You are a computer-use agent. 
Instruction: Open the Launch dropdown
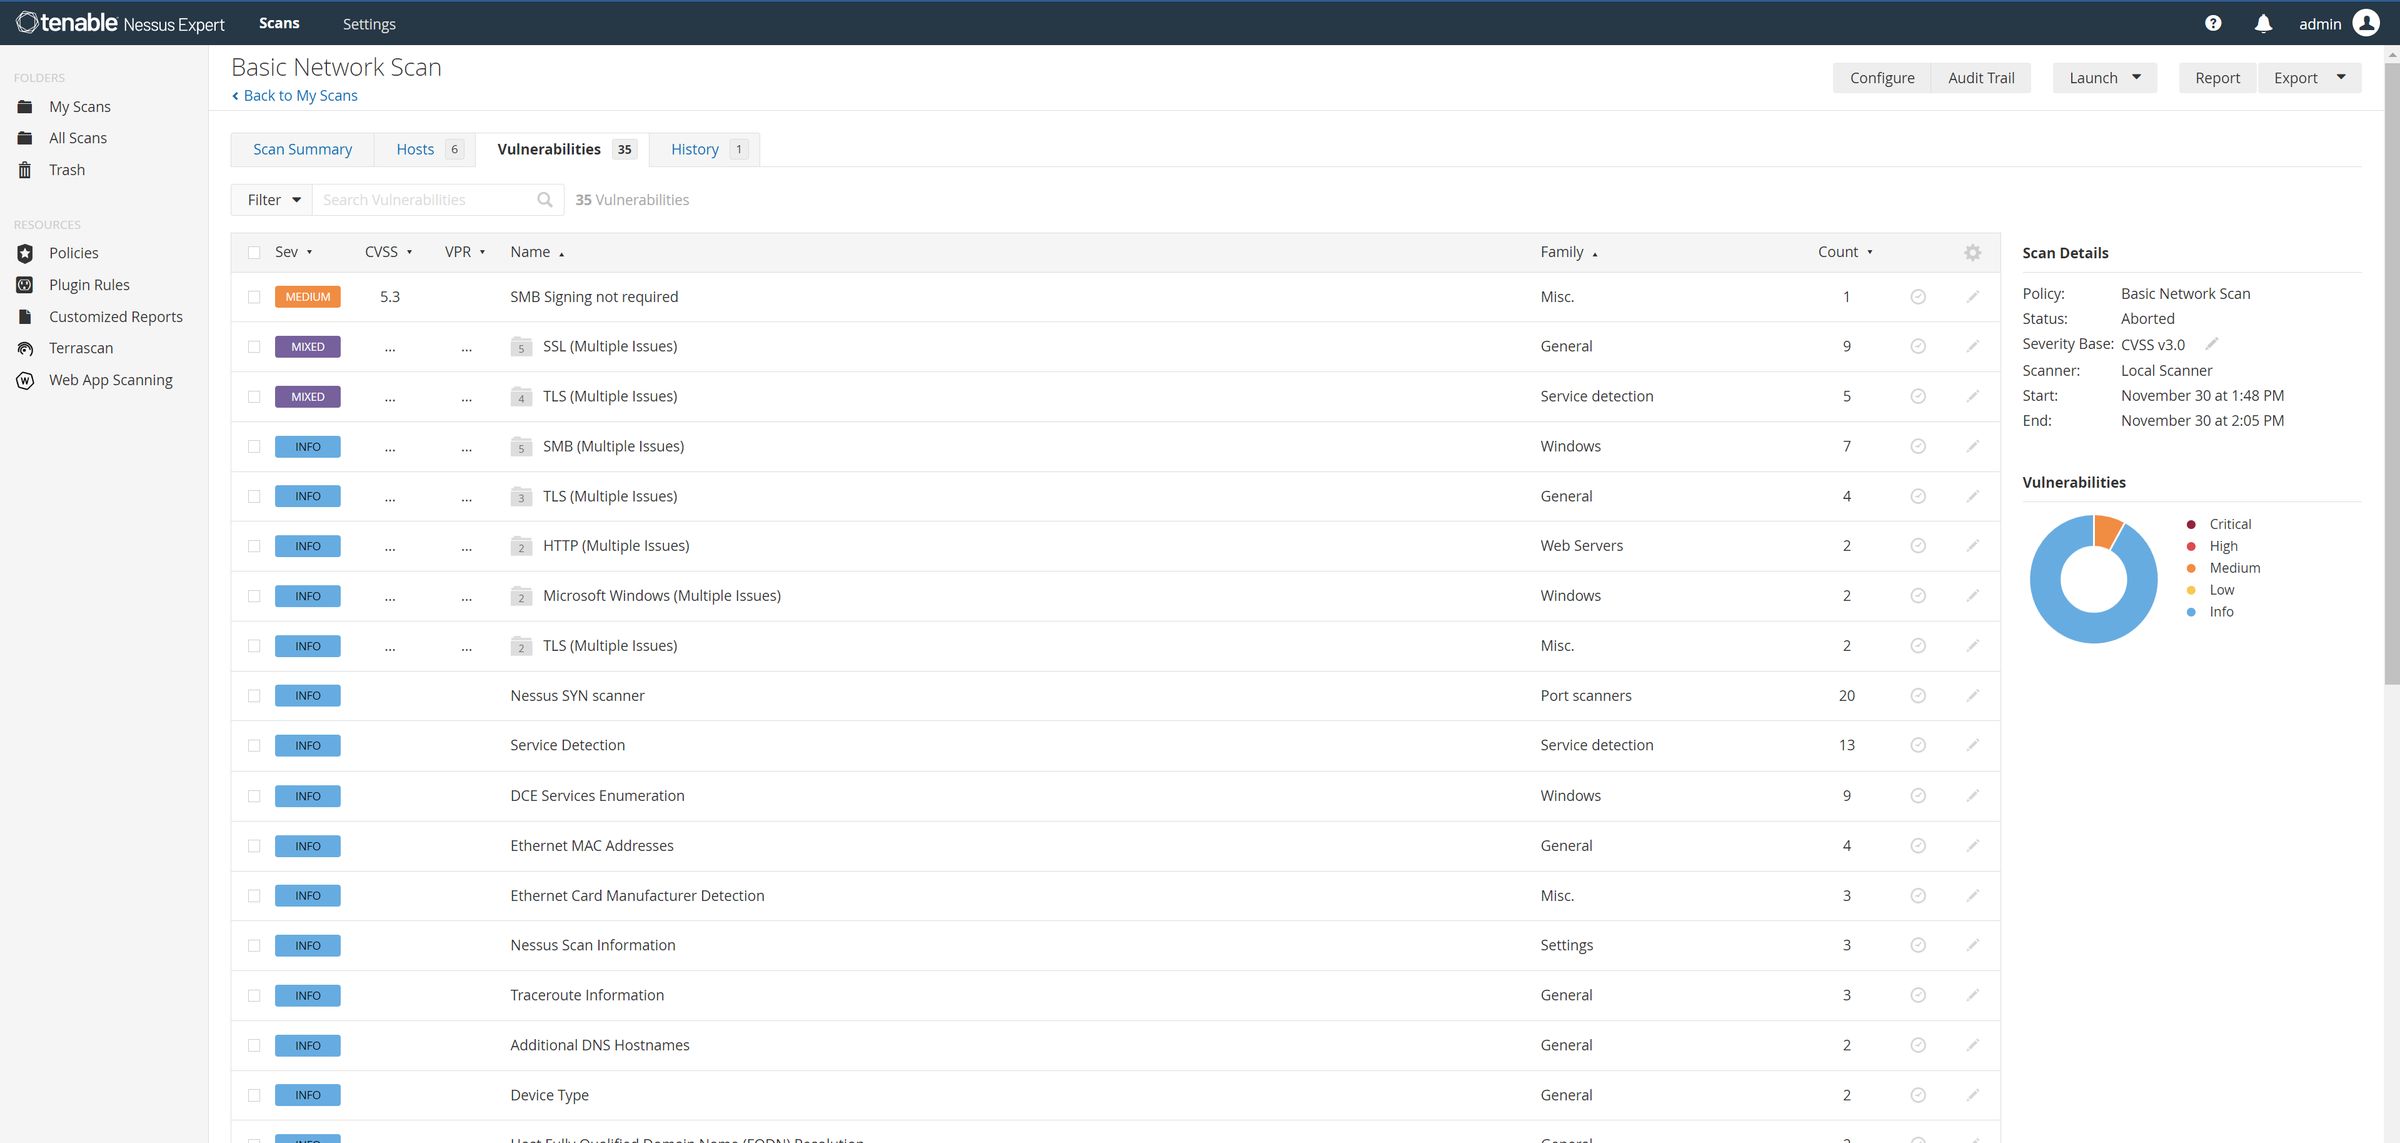tap(2104, 77)
